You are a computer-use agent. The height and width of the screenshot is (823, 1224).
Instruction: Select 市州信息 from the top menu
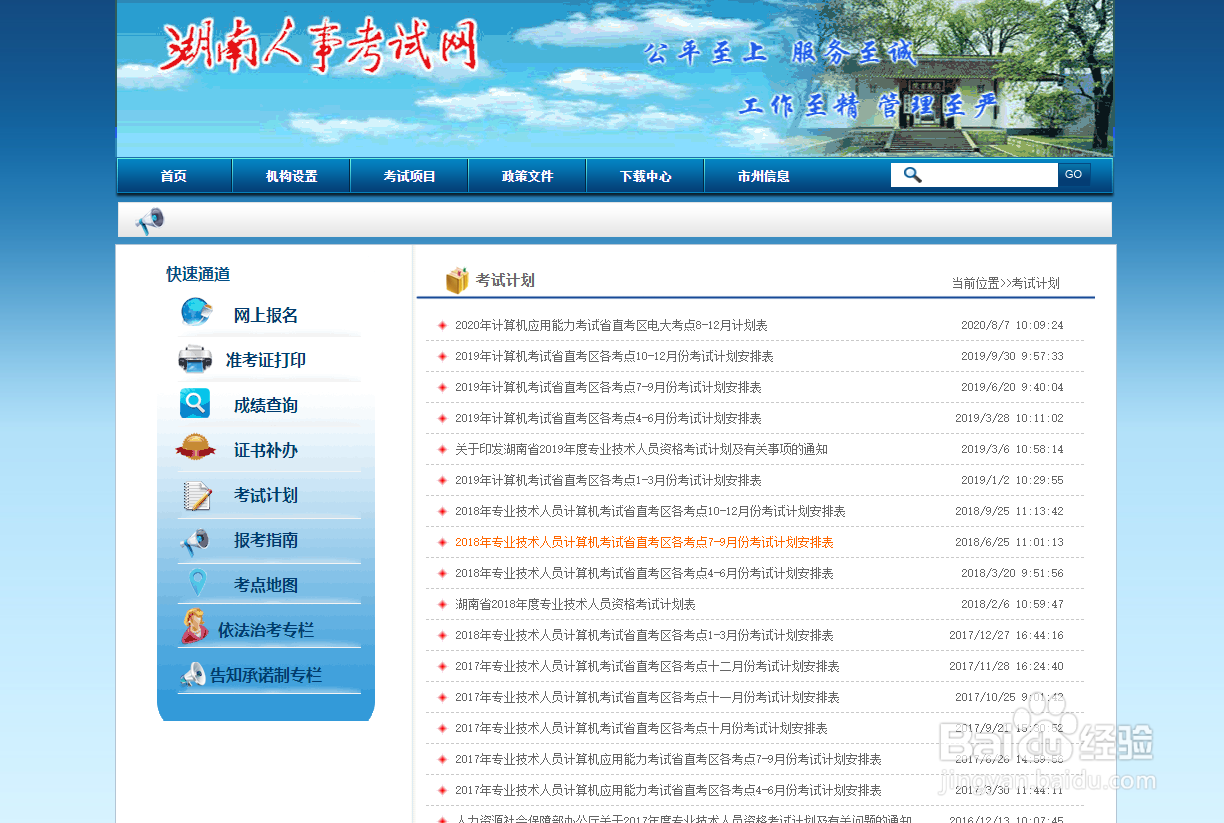(763, 175)
